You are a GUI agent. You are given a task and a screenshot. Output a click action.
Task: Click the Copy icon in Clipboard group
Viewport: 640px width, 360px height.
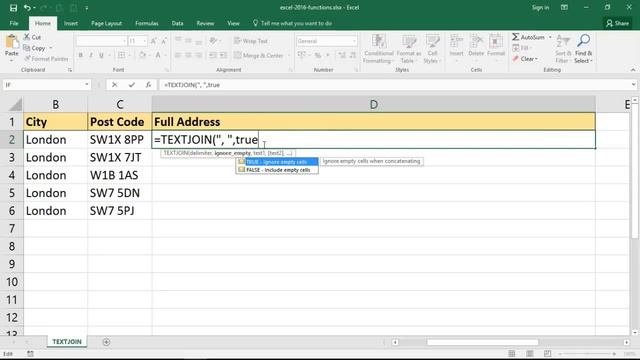(27, 48)
